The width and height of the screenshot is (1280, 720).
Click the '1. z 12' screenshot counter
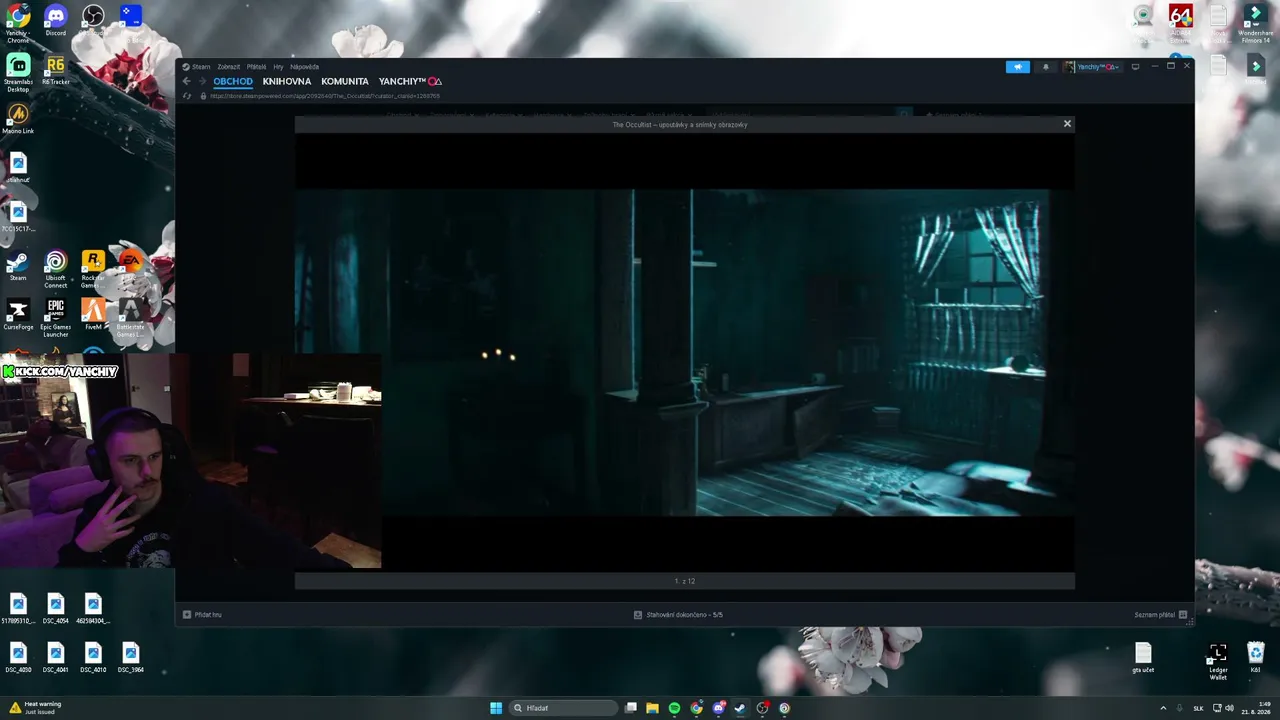684,581
